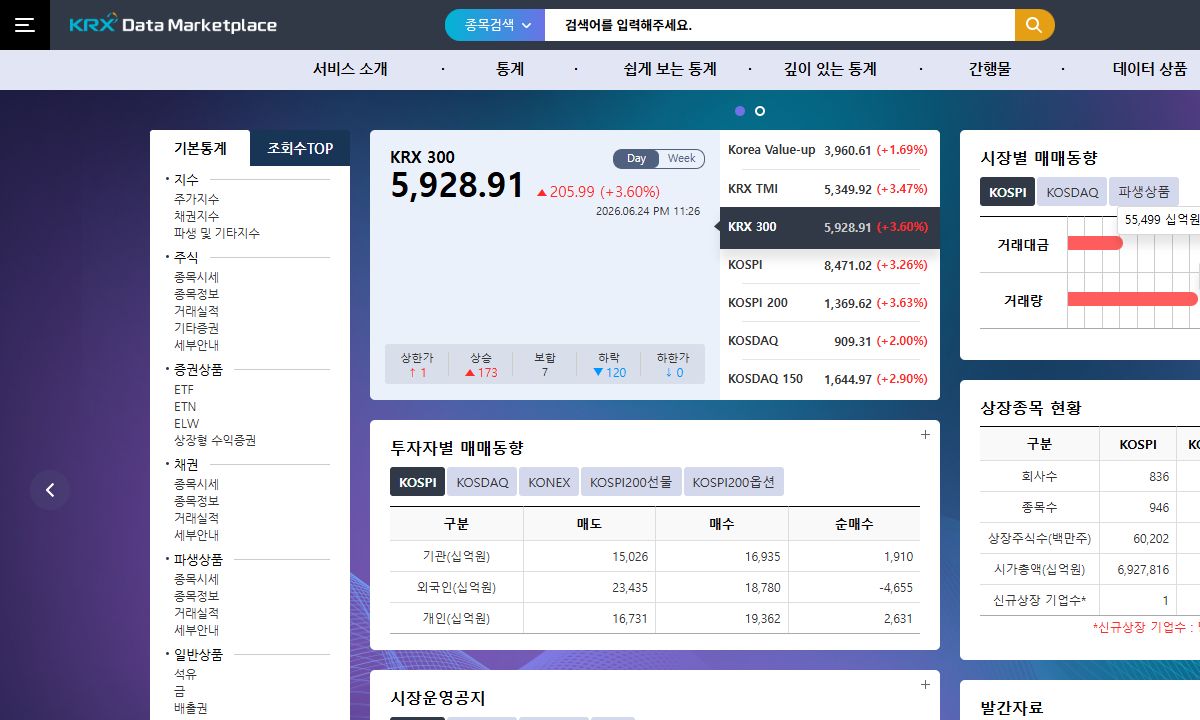Viewport: 1200px width, 720px height.
Task: Switch to the 기본통계 tab
Action: click(x=200, y=148)
